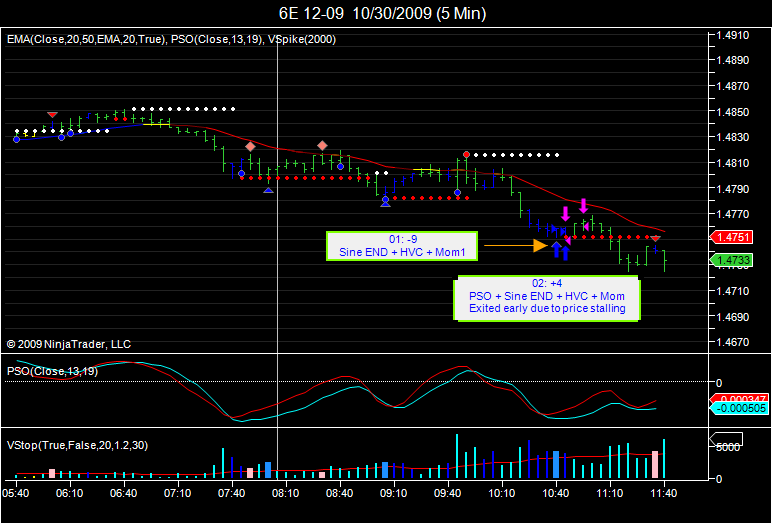Click the 06:40 time axis label
The image size is (772, 524).
click(x=124, y=492)
